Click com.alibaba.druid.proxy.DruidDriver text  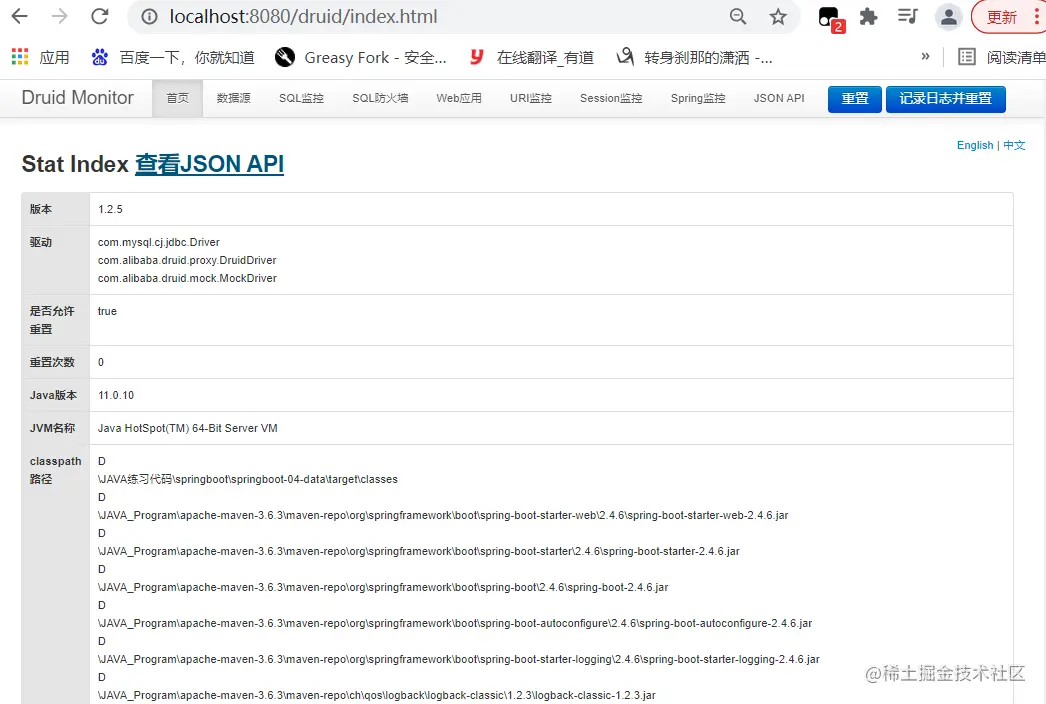pyautogui.click(x=187, y=260)
